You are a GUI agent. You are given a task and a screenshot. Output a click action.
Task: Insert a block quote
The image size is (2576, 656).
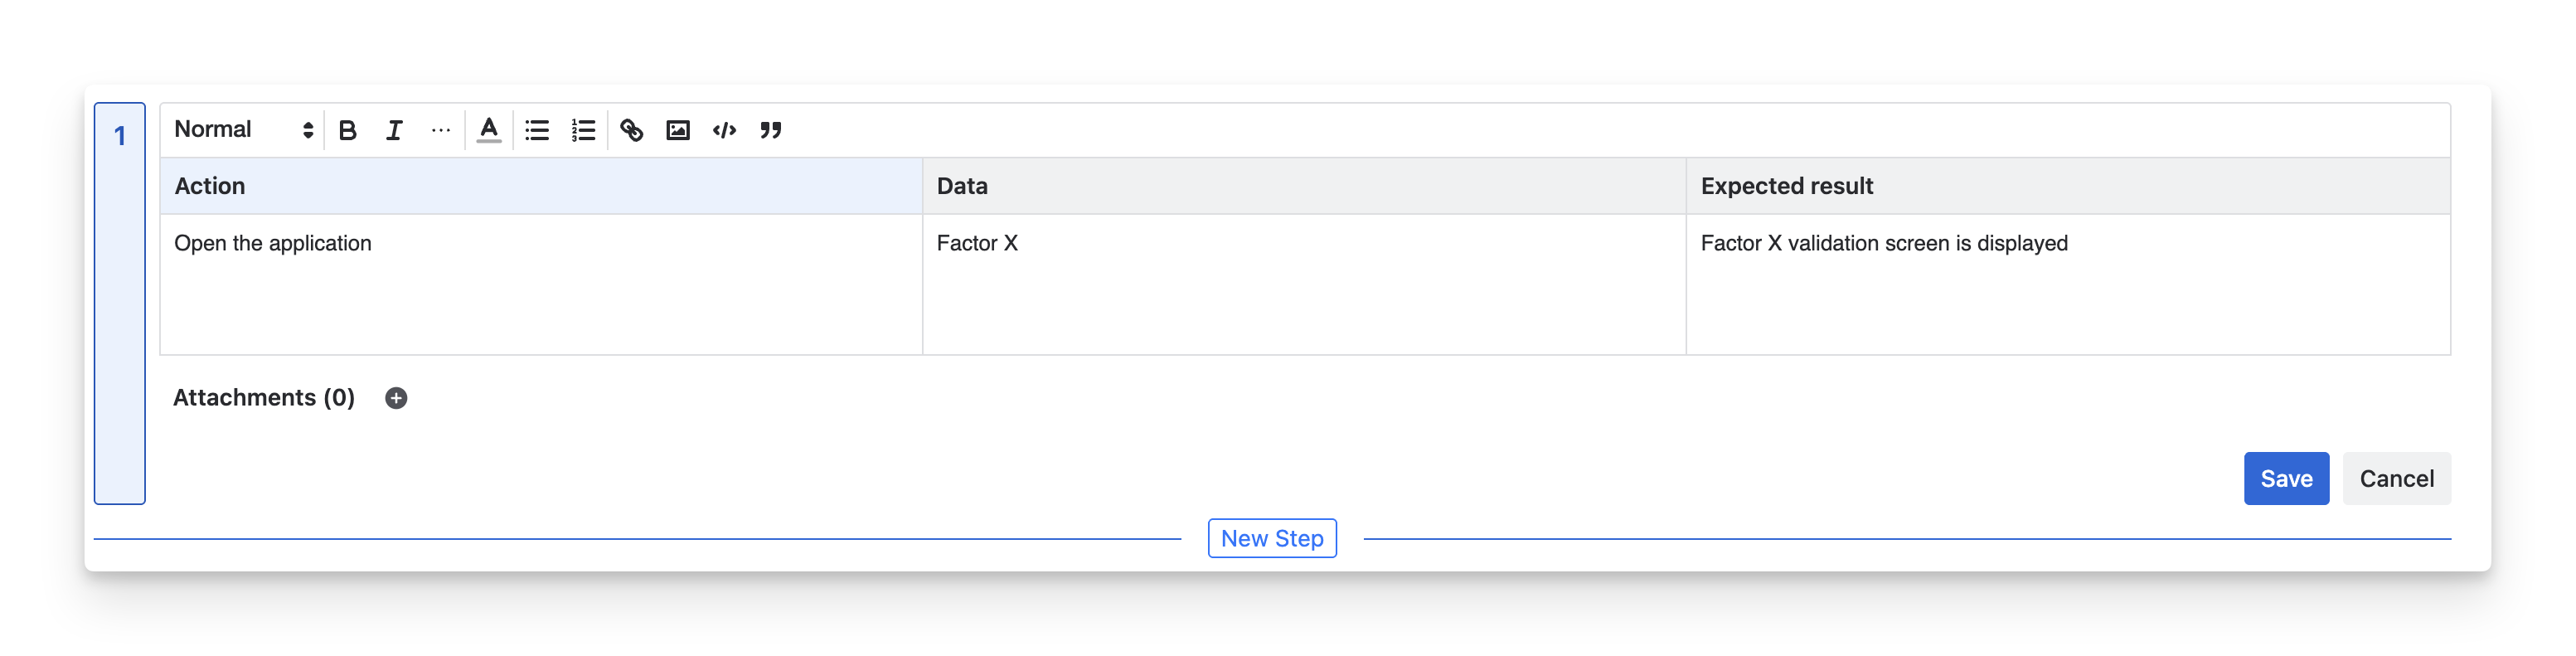770,130
